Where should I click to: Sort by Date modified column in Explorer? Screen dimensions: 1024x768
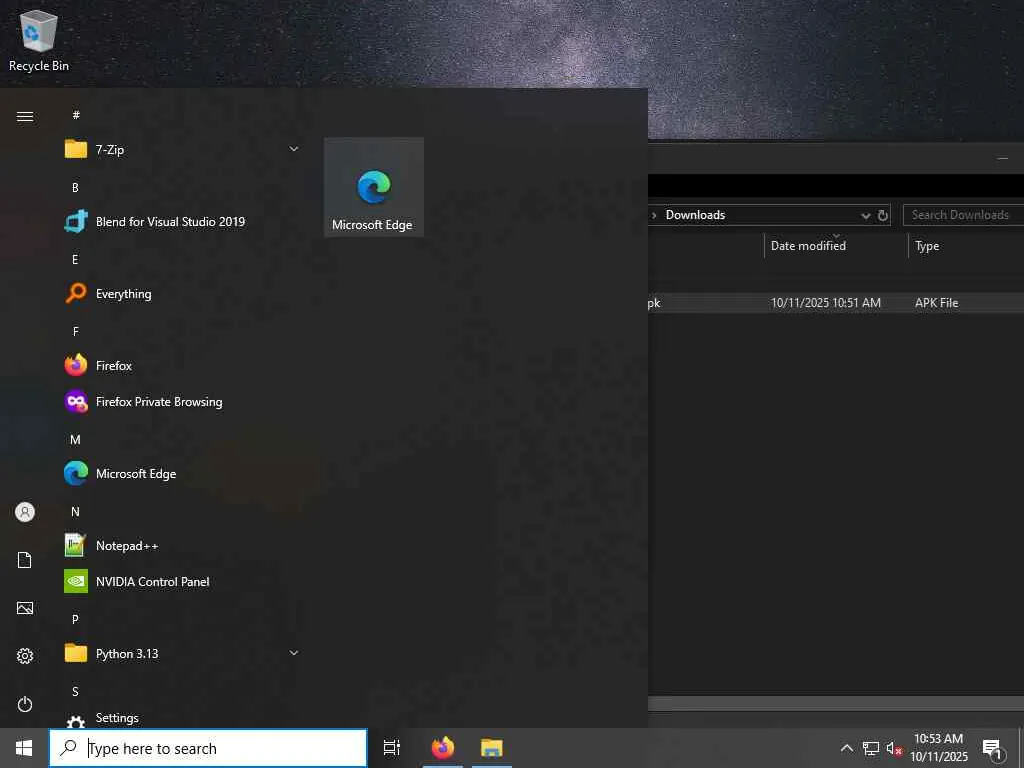coord(835,246)
